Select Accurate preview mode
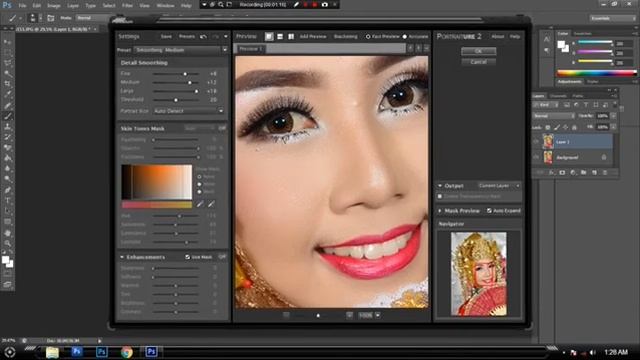 coord(405,37)
